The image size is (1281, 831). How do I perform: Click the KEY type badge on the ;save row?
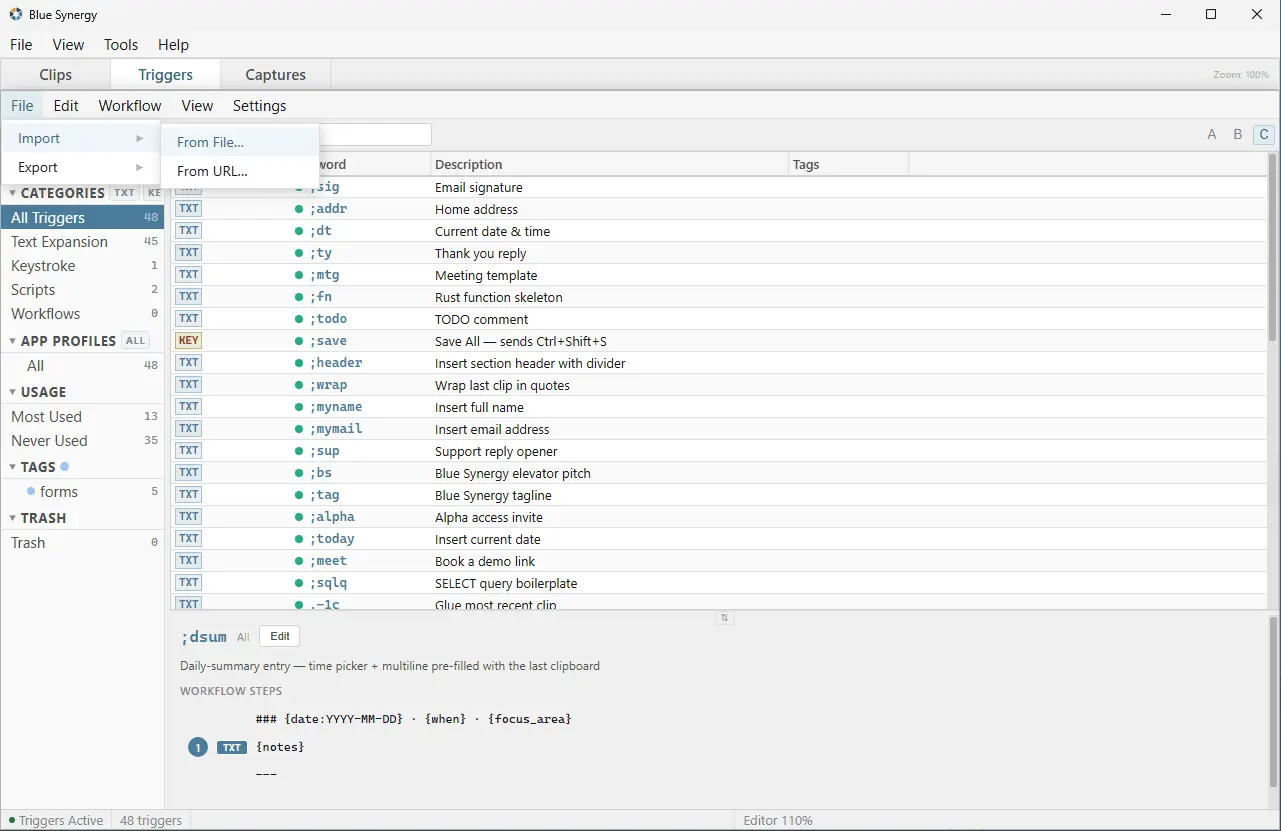coord(189,341)
